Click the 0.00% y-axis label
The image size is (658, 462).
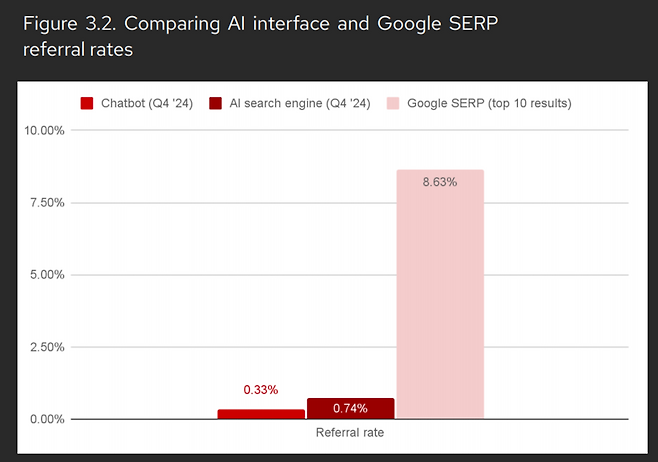tap(46, 419)
